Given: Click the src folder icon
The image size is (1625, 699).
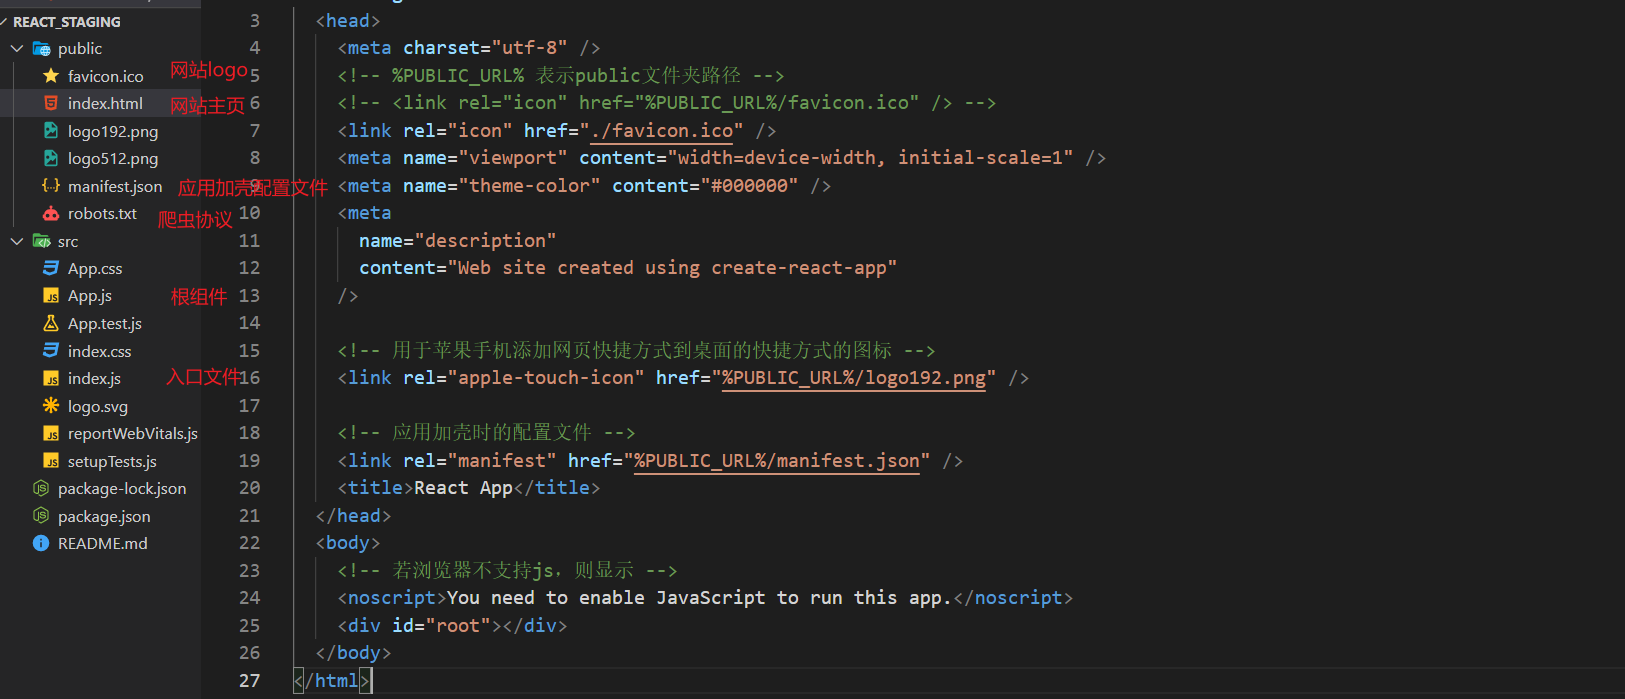Looking at the screenshot, I should [41, 241].
